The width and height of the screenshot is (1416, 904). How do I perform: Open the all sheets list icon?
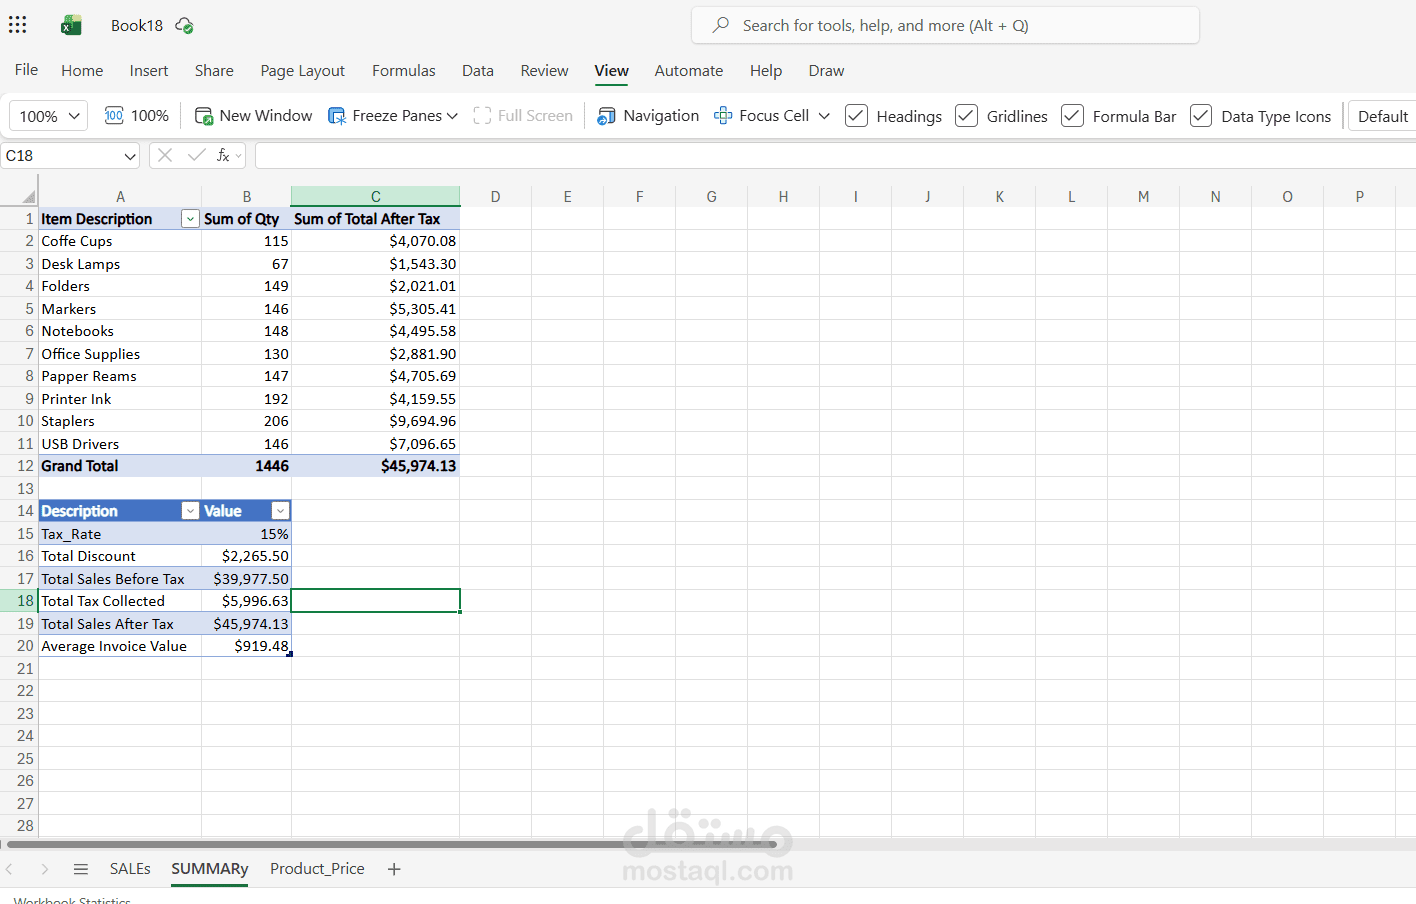coord(81,869)
